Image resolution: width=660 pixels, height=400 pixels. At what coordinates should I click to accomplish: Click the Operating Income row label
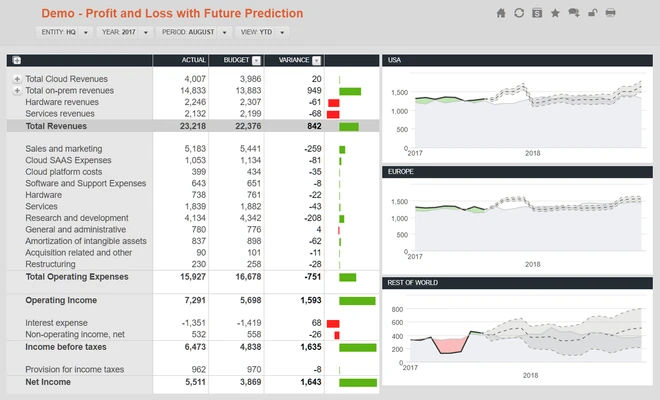click(x=61, y=300)
